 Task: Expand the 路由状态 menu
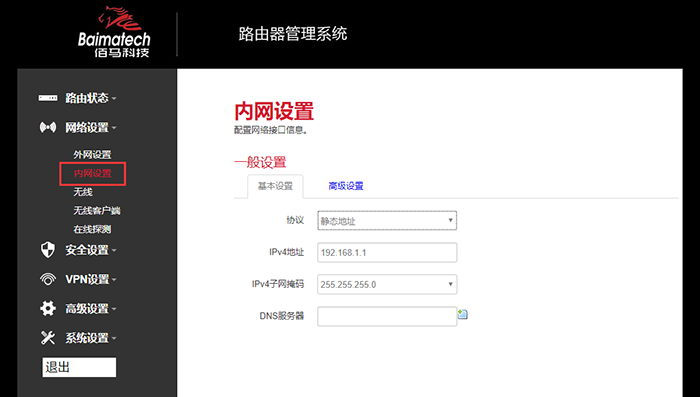[91, 98]
